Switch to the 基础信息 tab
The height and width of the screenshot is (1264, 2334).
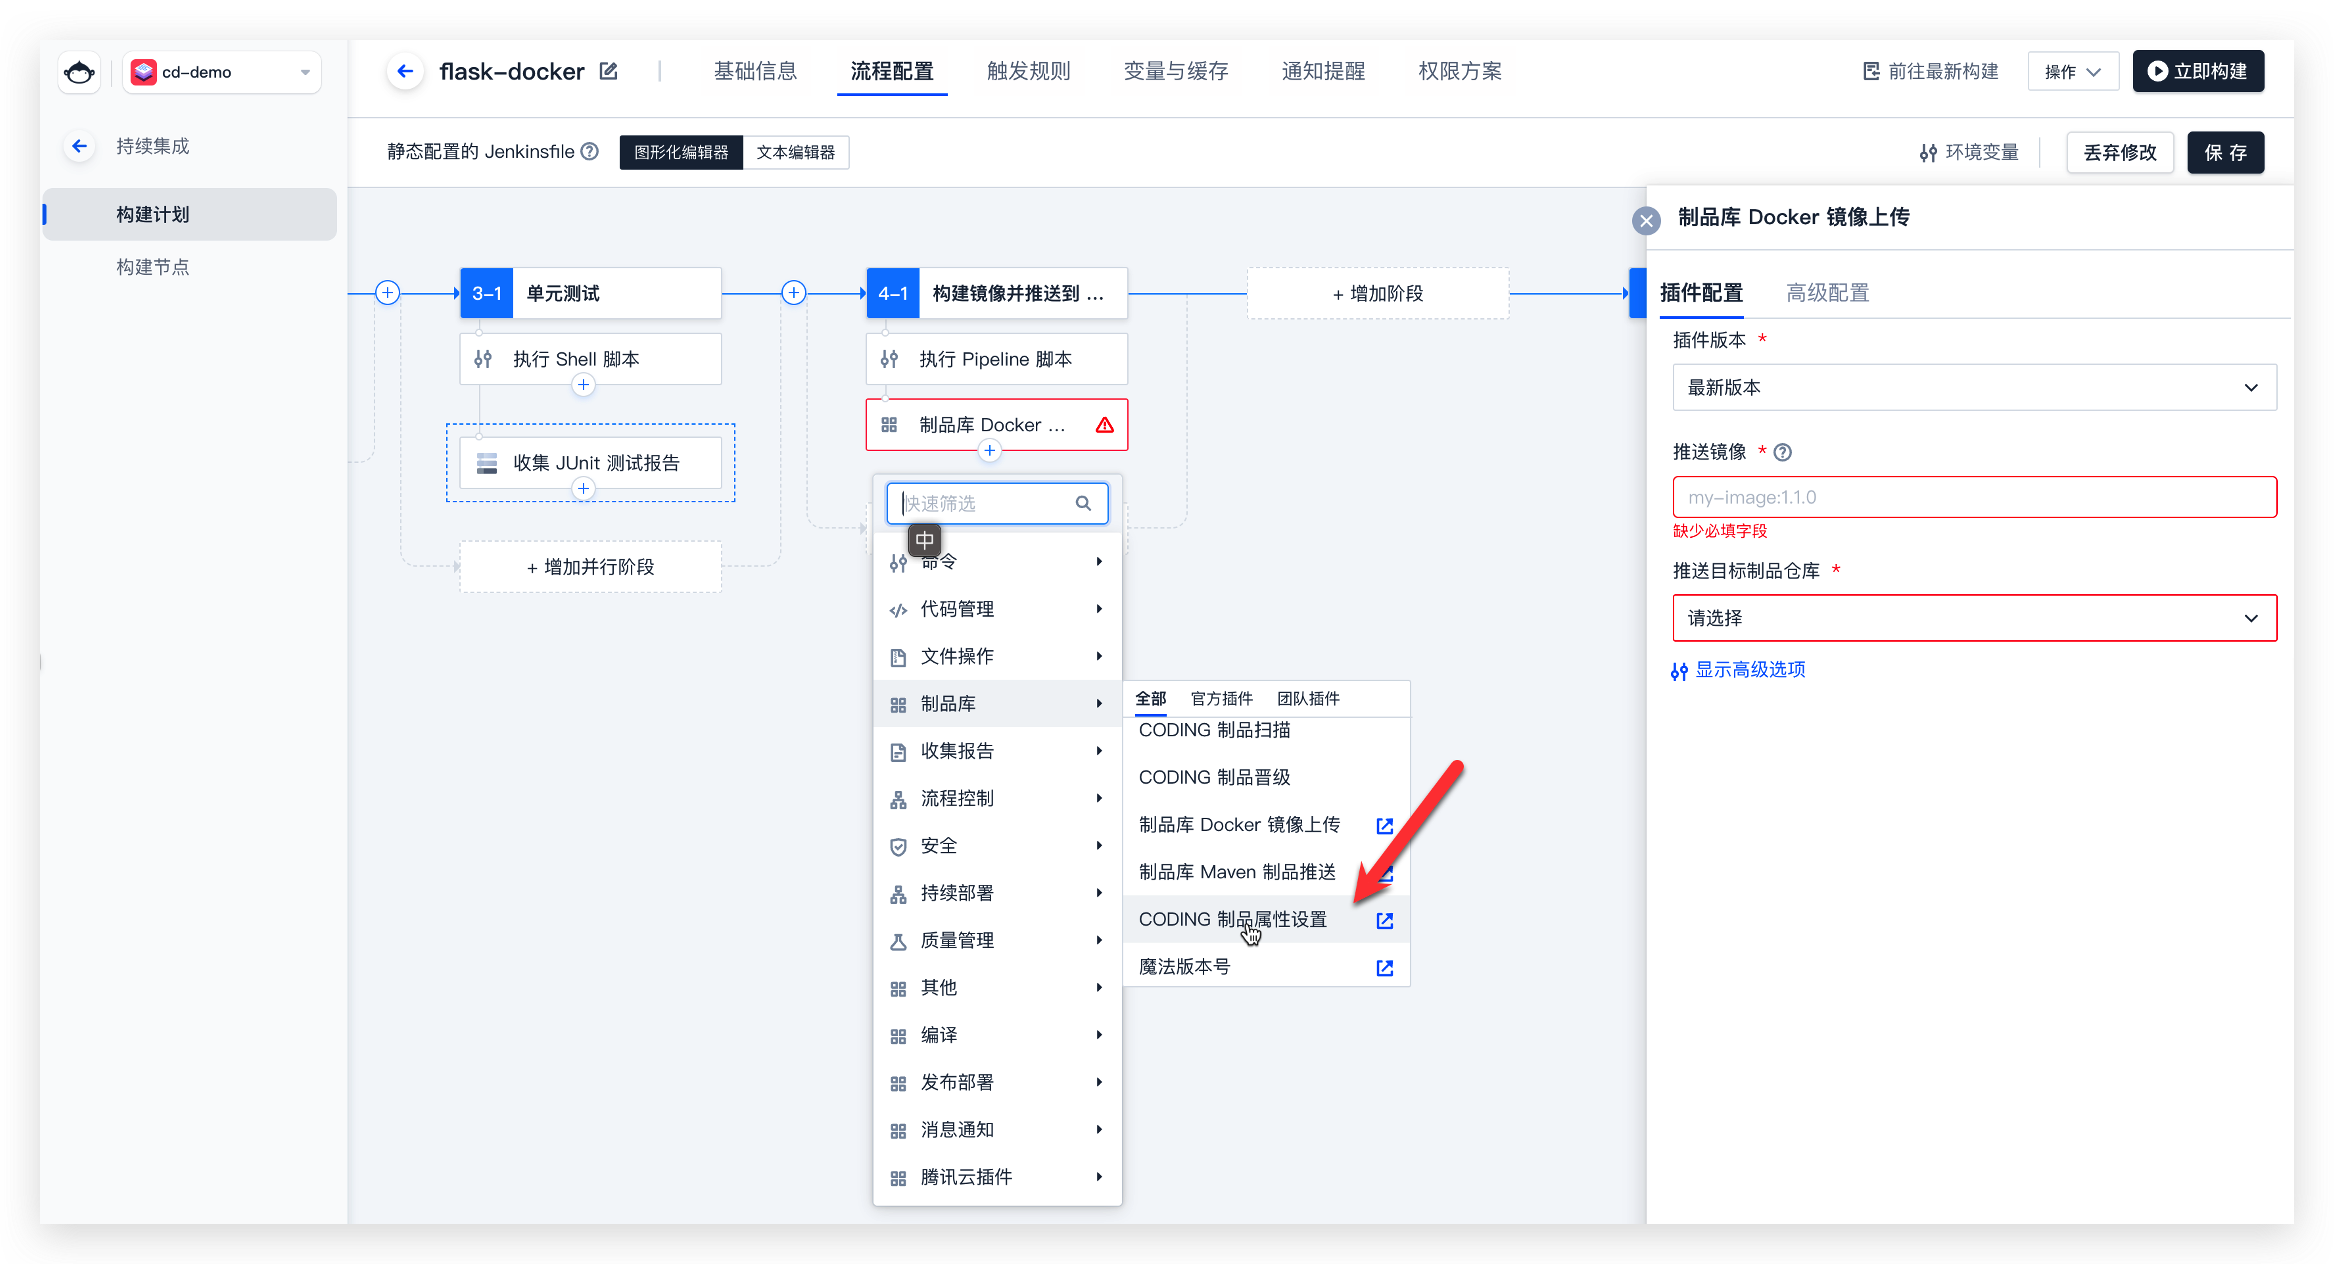[755, 71]
